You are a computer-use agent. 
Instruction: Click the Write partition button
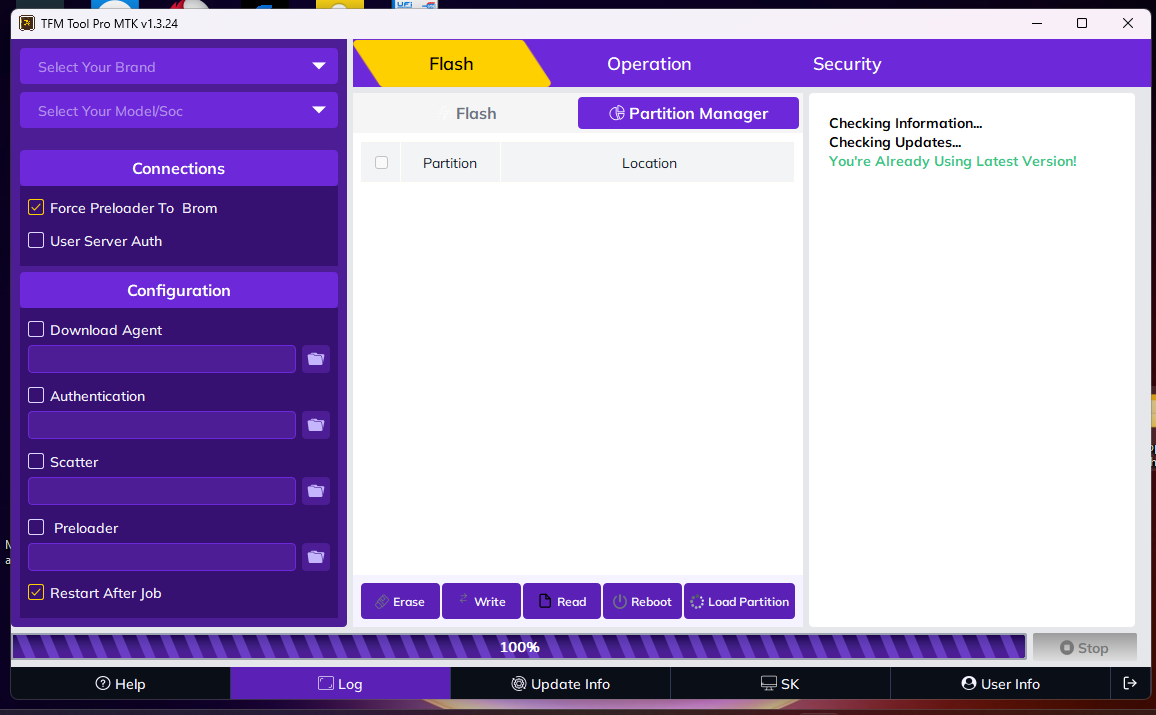coord(481,601)
